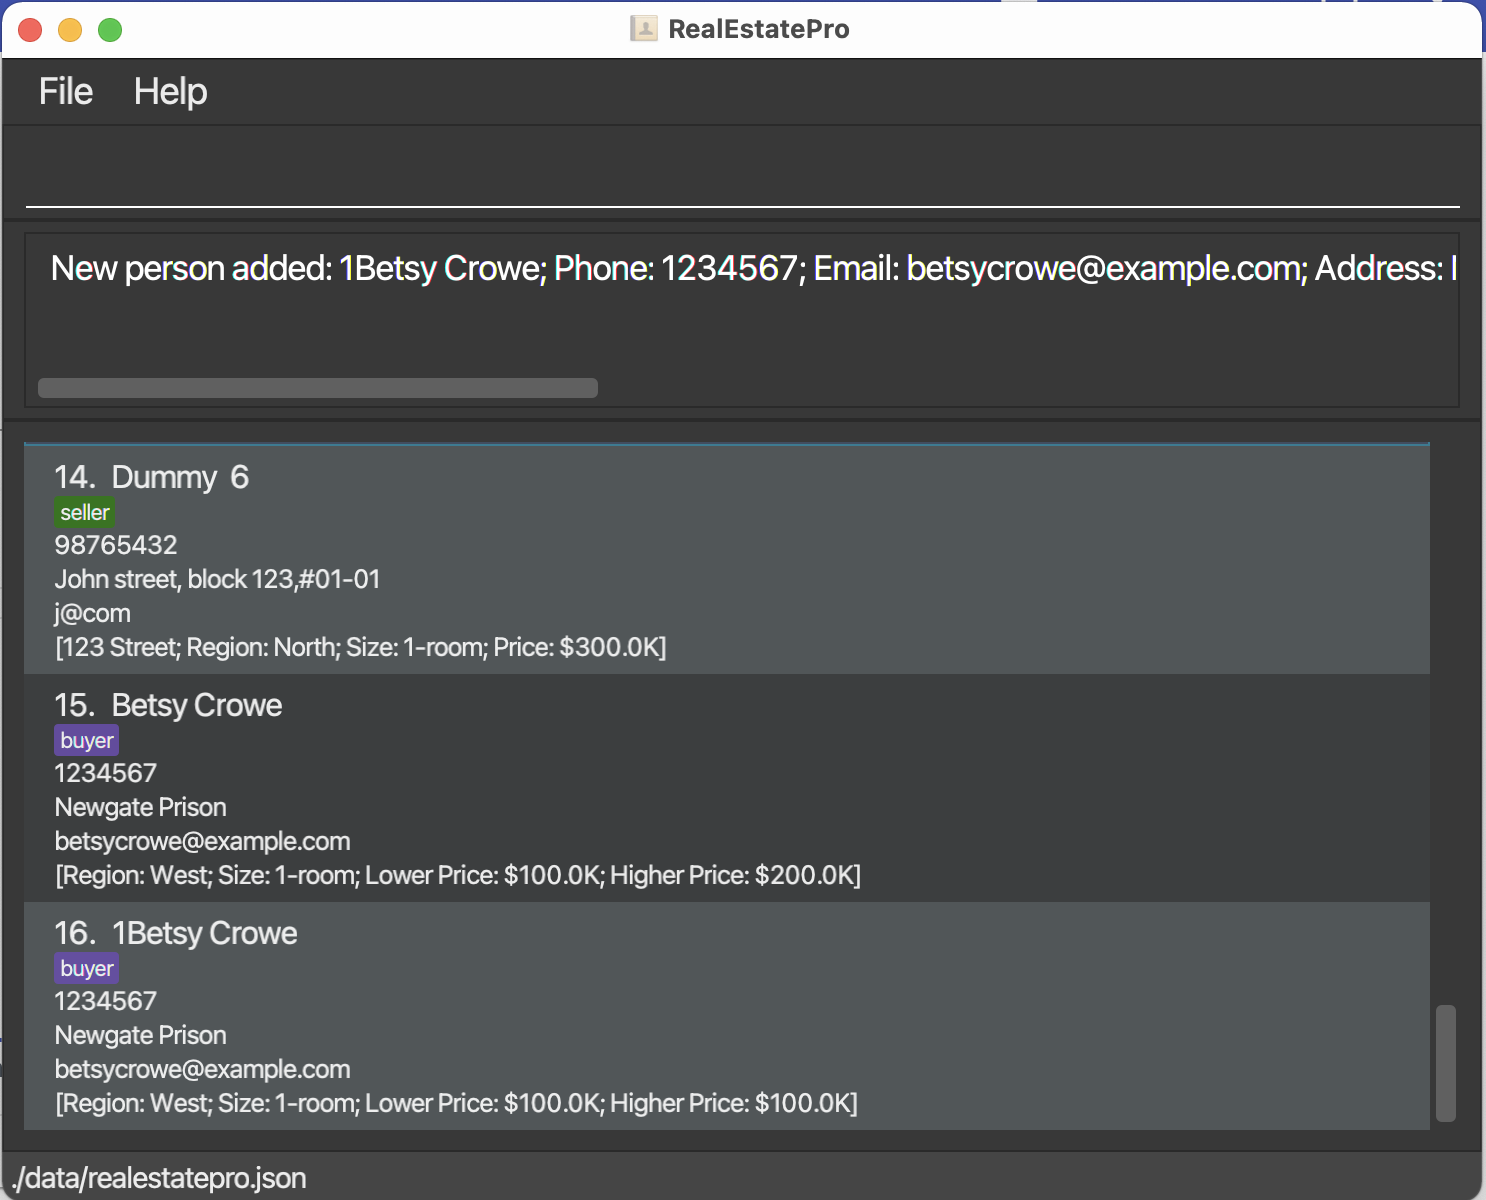
Task: Open the Help menu
Action: pyautogui.click(x=171, y=92)
